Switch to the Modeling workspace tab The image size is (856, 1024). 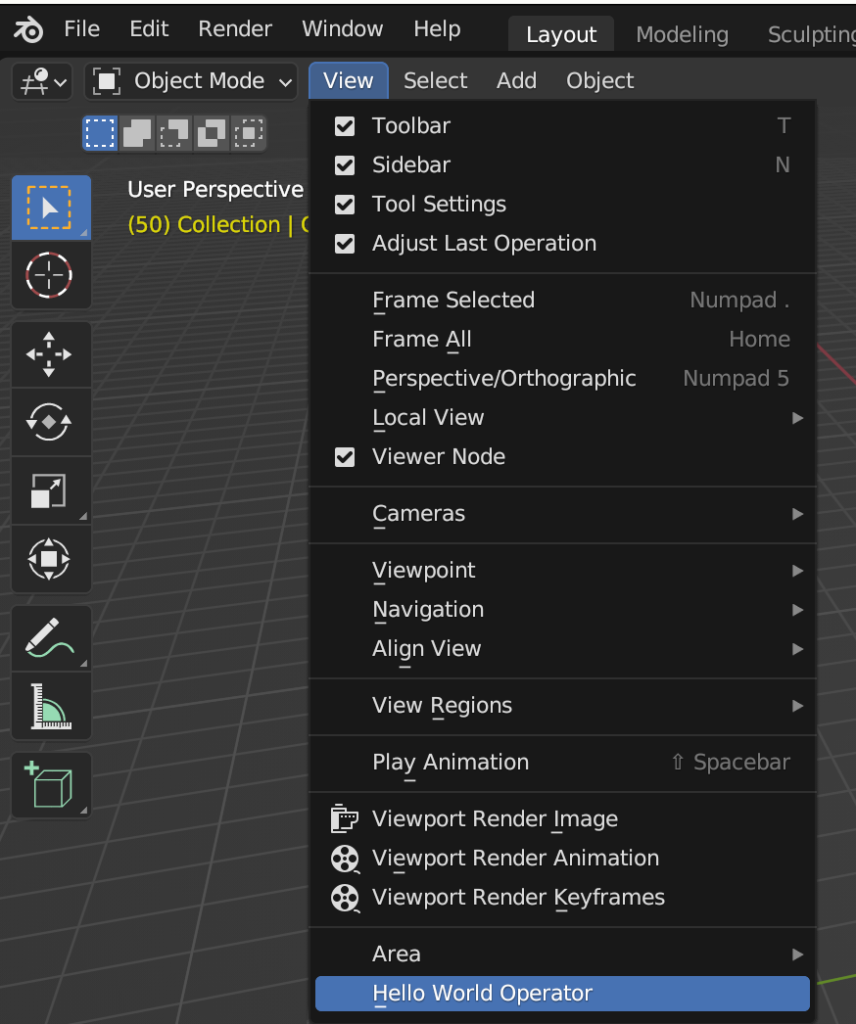(681, 33)
